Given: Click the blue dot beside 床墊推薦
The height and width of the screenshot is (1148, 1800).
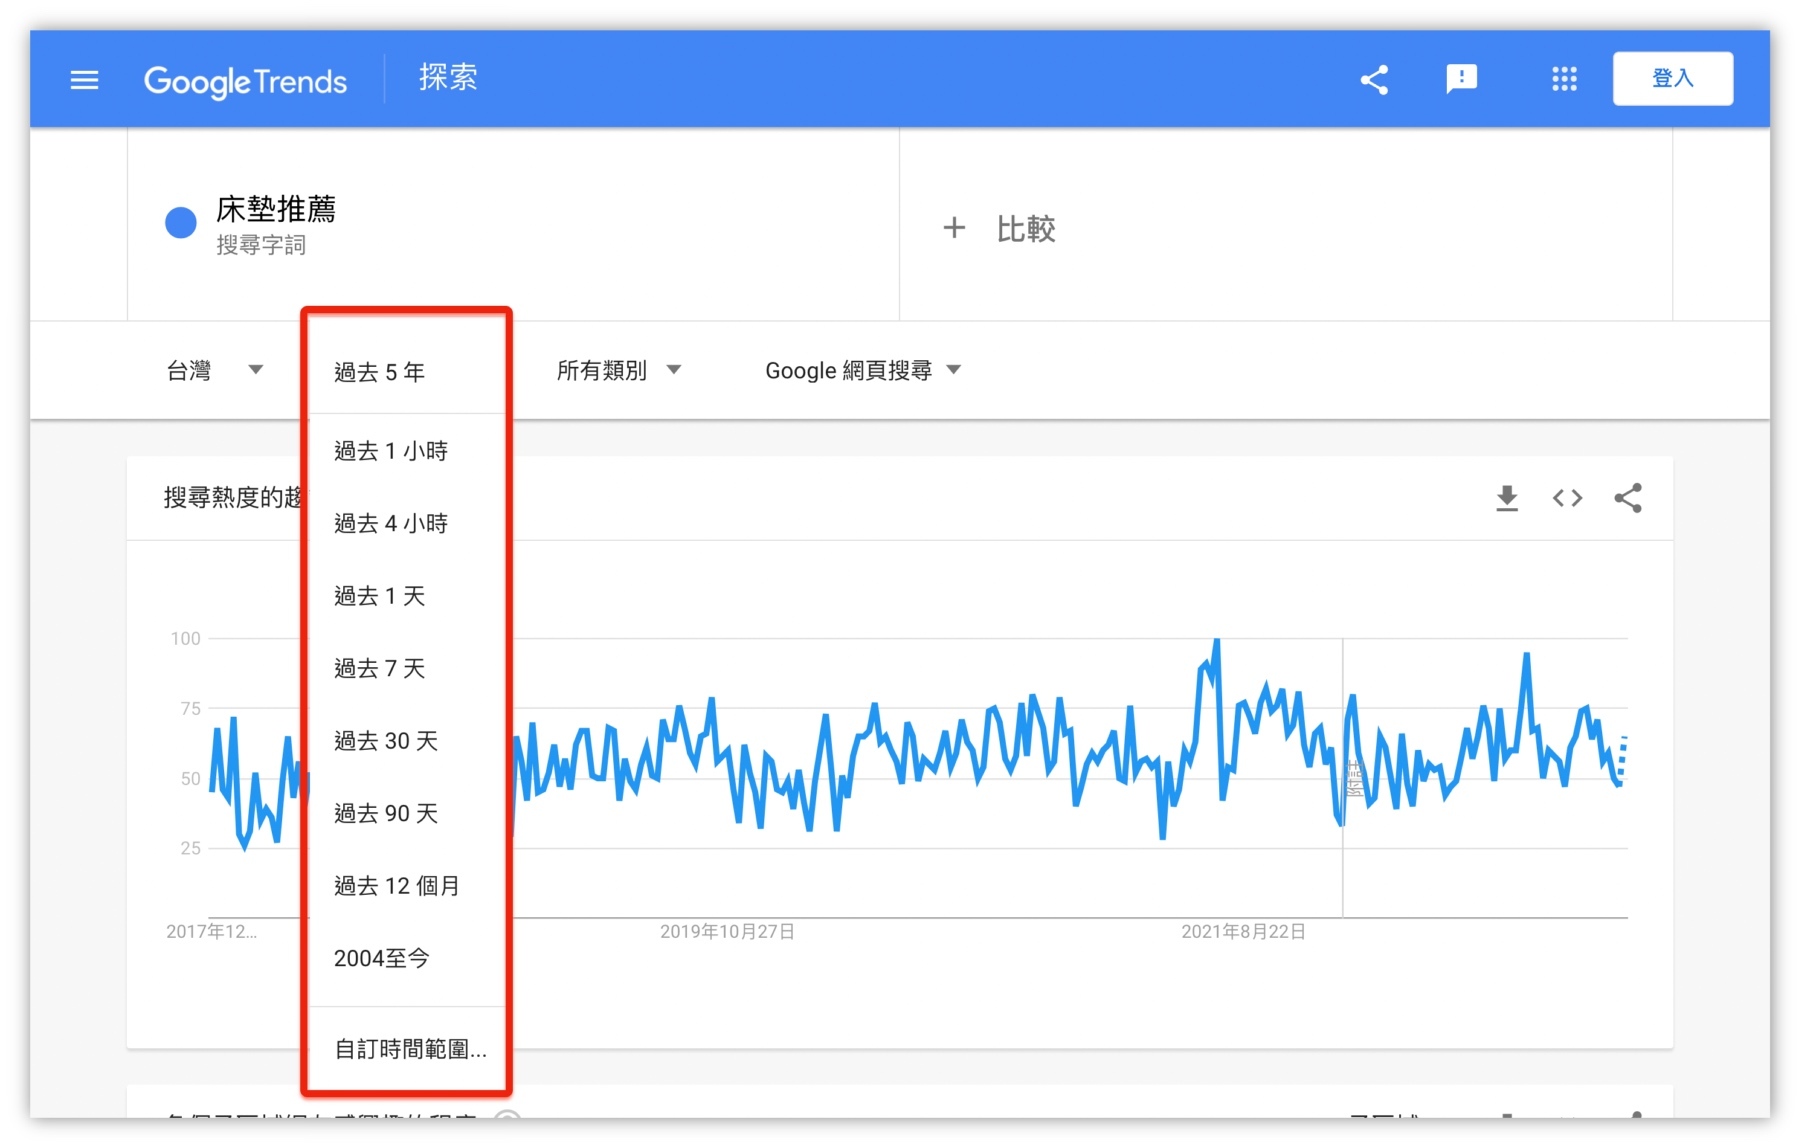Looking at the screenshot, I should point(181,223).
